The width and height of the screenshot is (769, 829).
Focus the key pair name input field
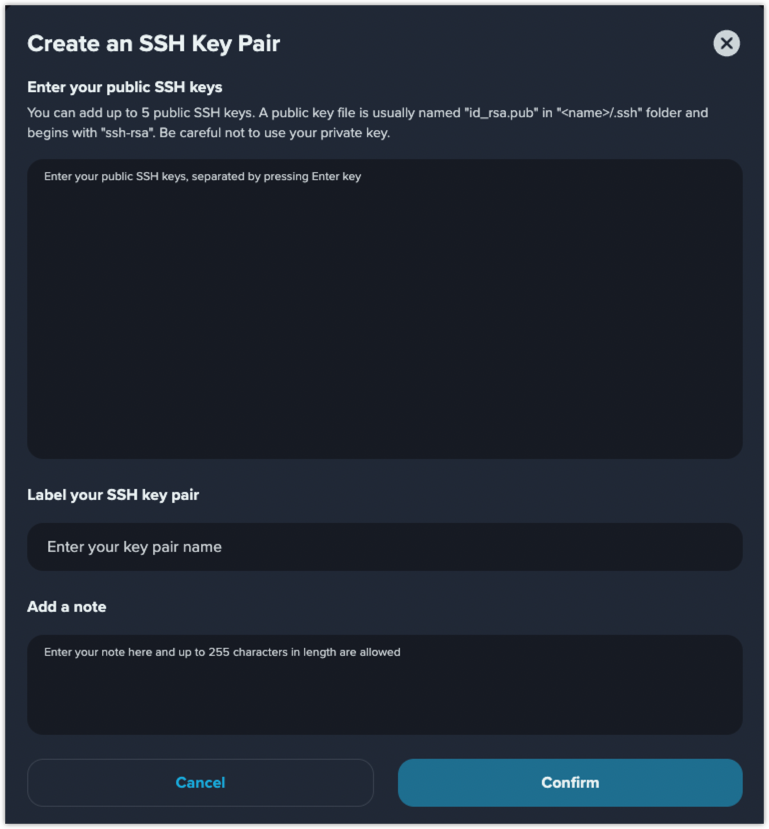coord(384,547)
